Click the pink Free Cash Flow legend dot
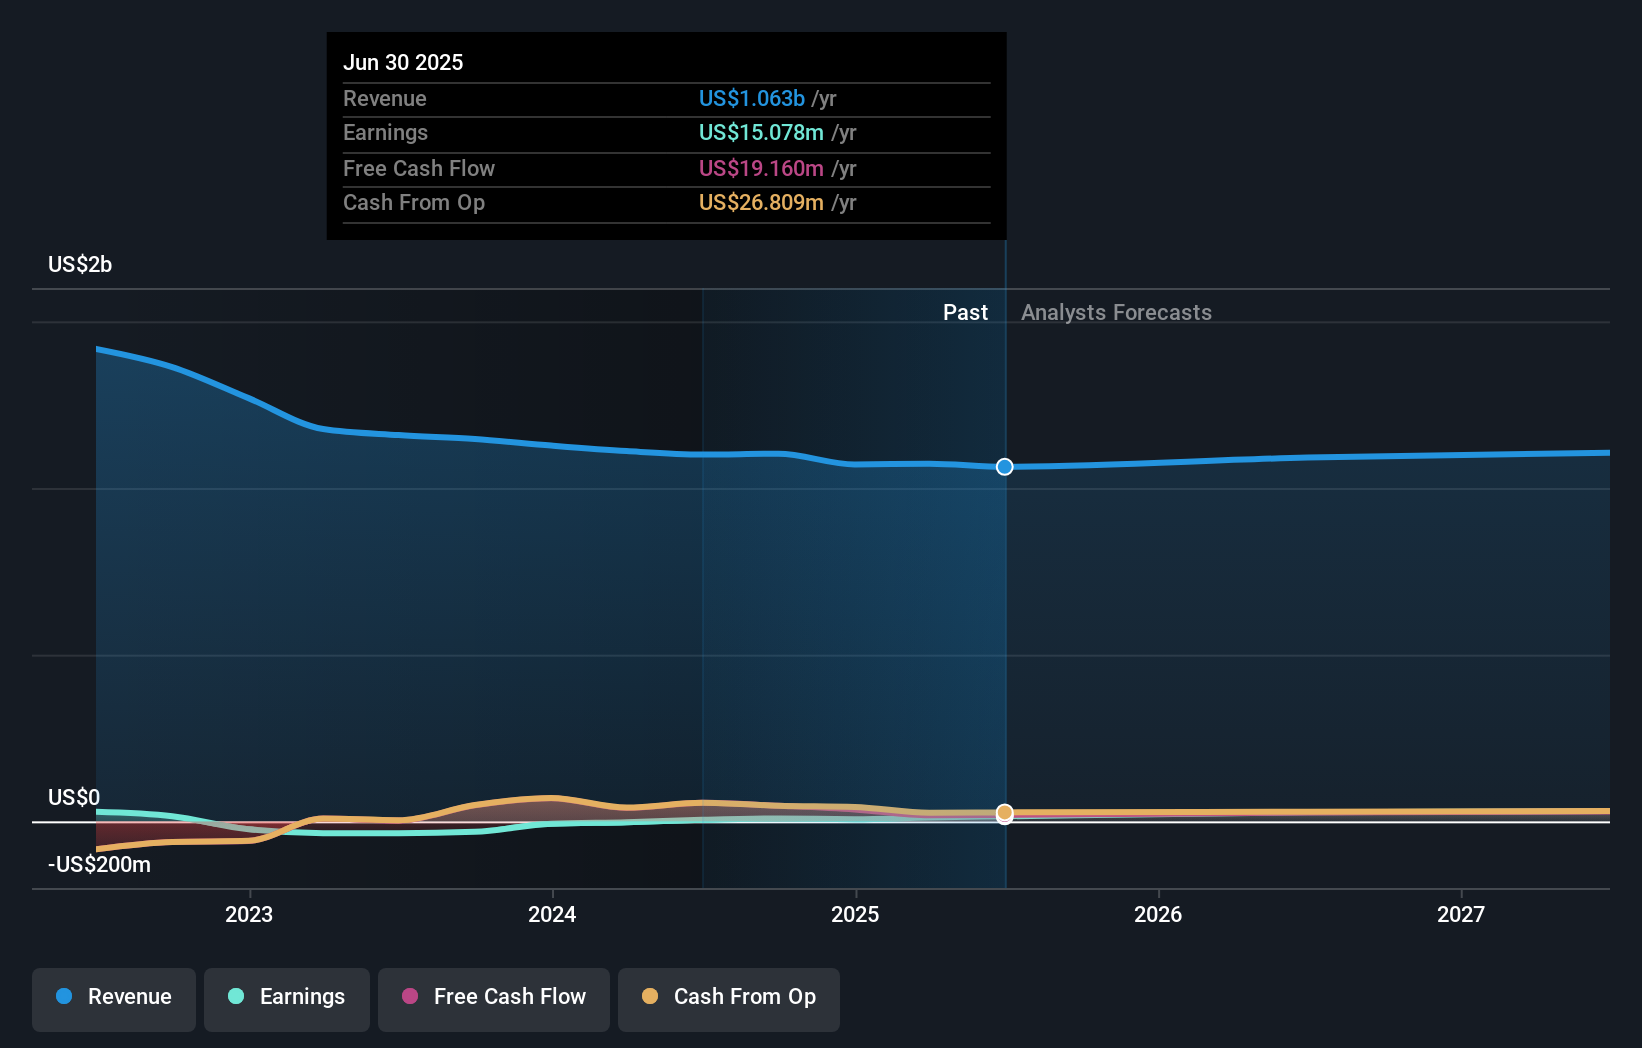The height and width of the screenshot is (1048, 1642). pyautogui.click(x=410, y=997)
